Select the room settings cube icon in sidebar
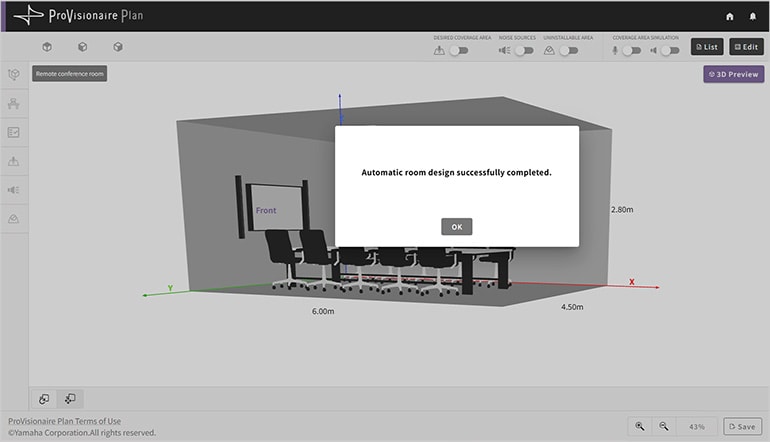Screen dimensions: 770x442 point(14,75)
